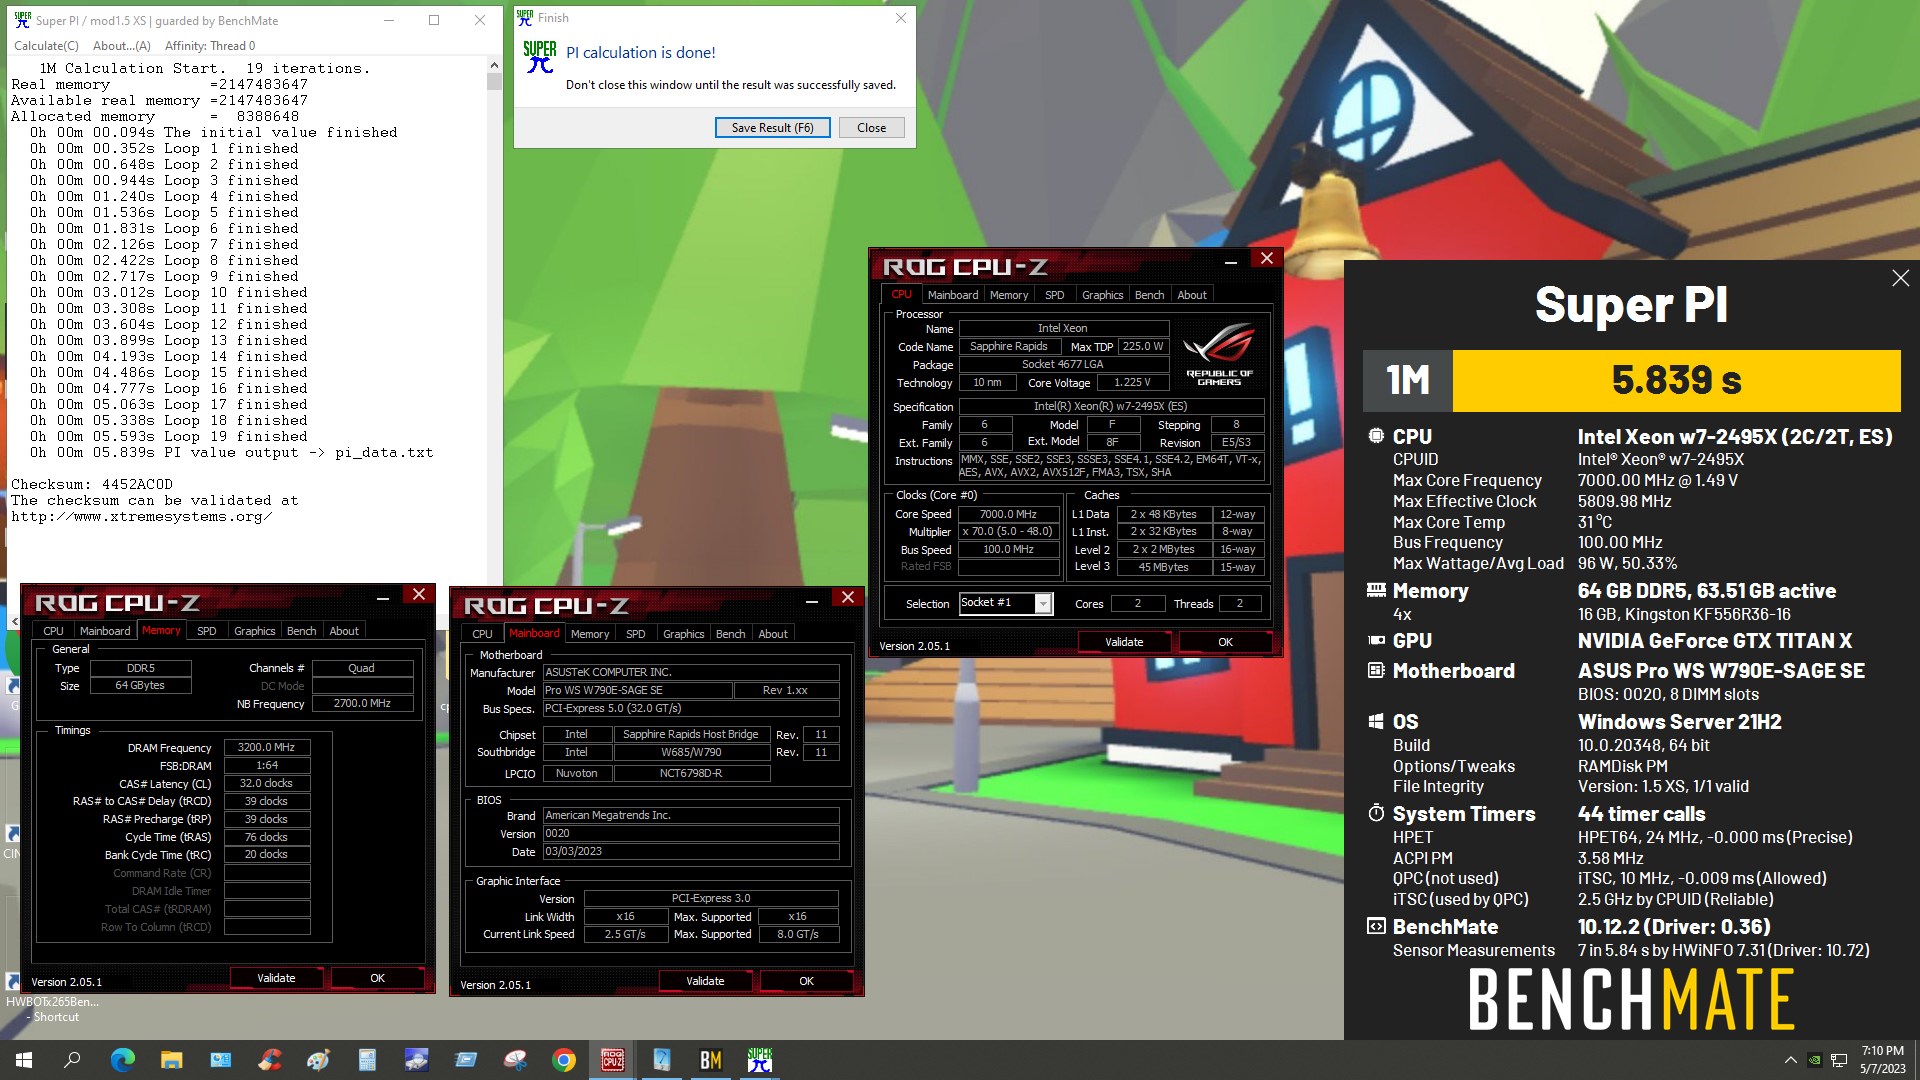Open CCleaner icon on the taskbar

[269, 1060]
